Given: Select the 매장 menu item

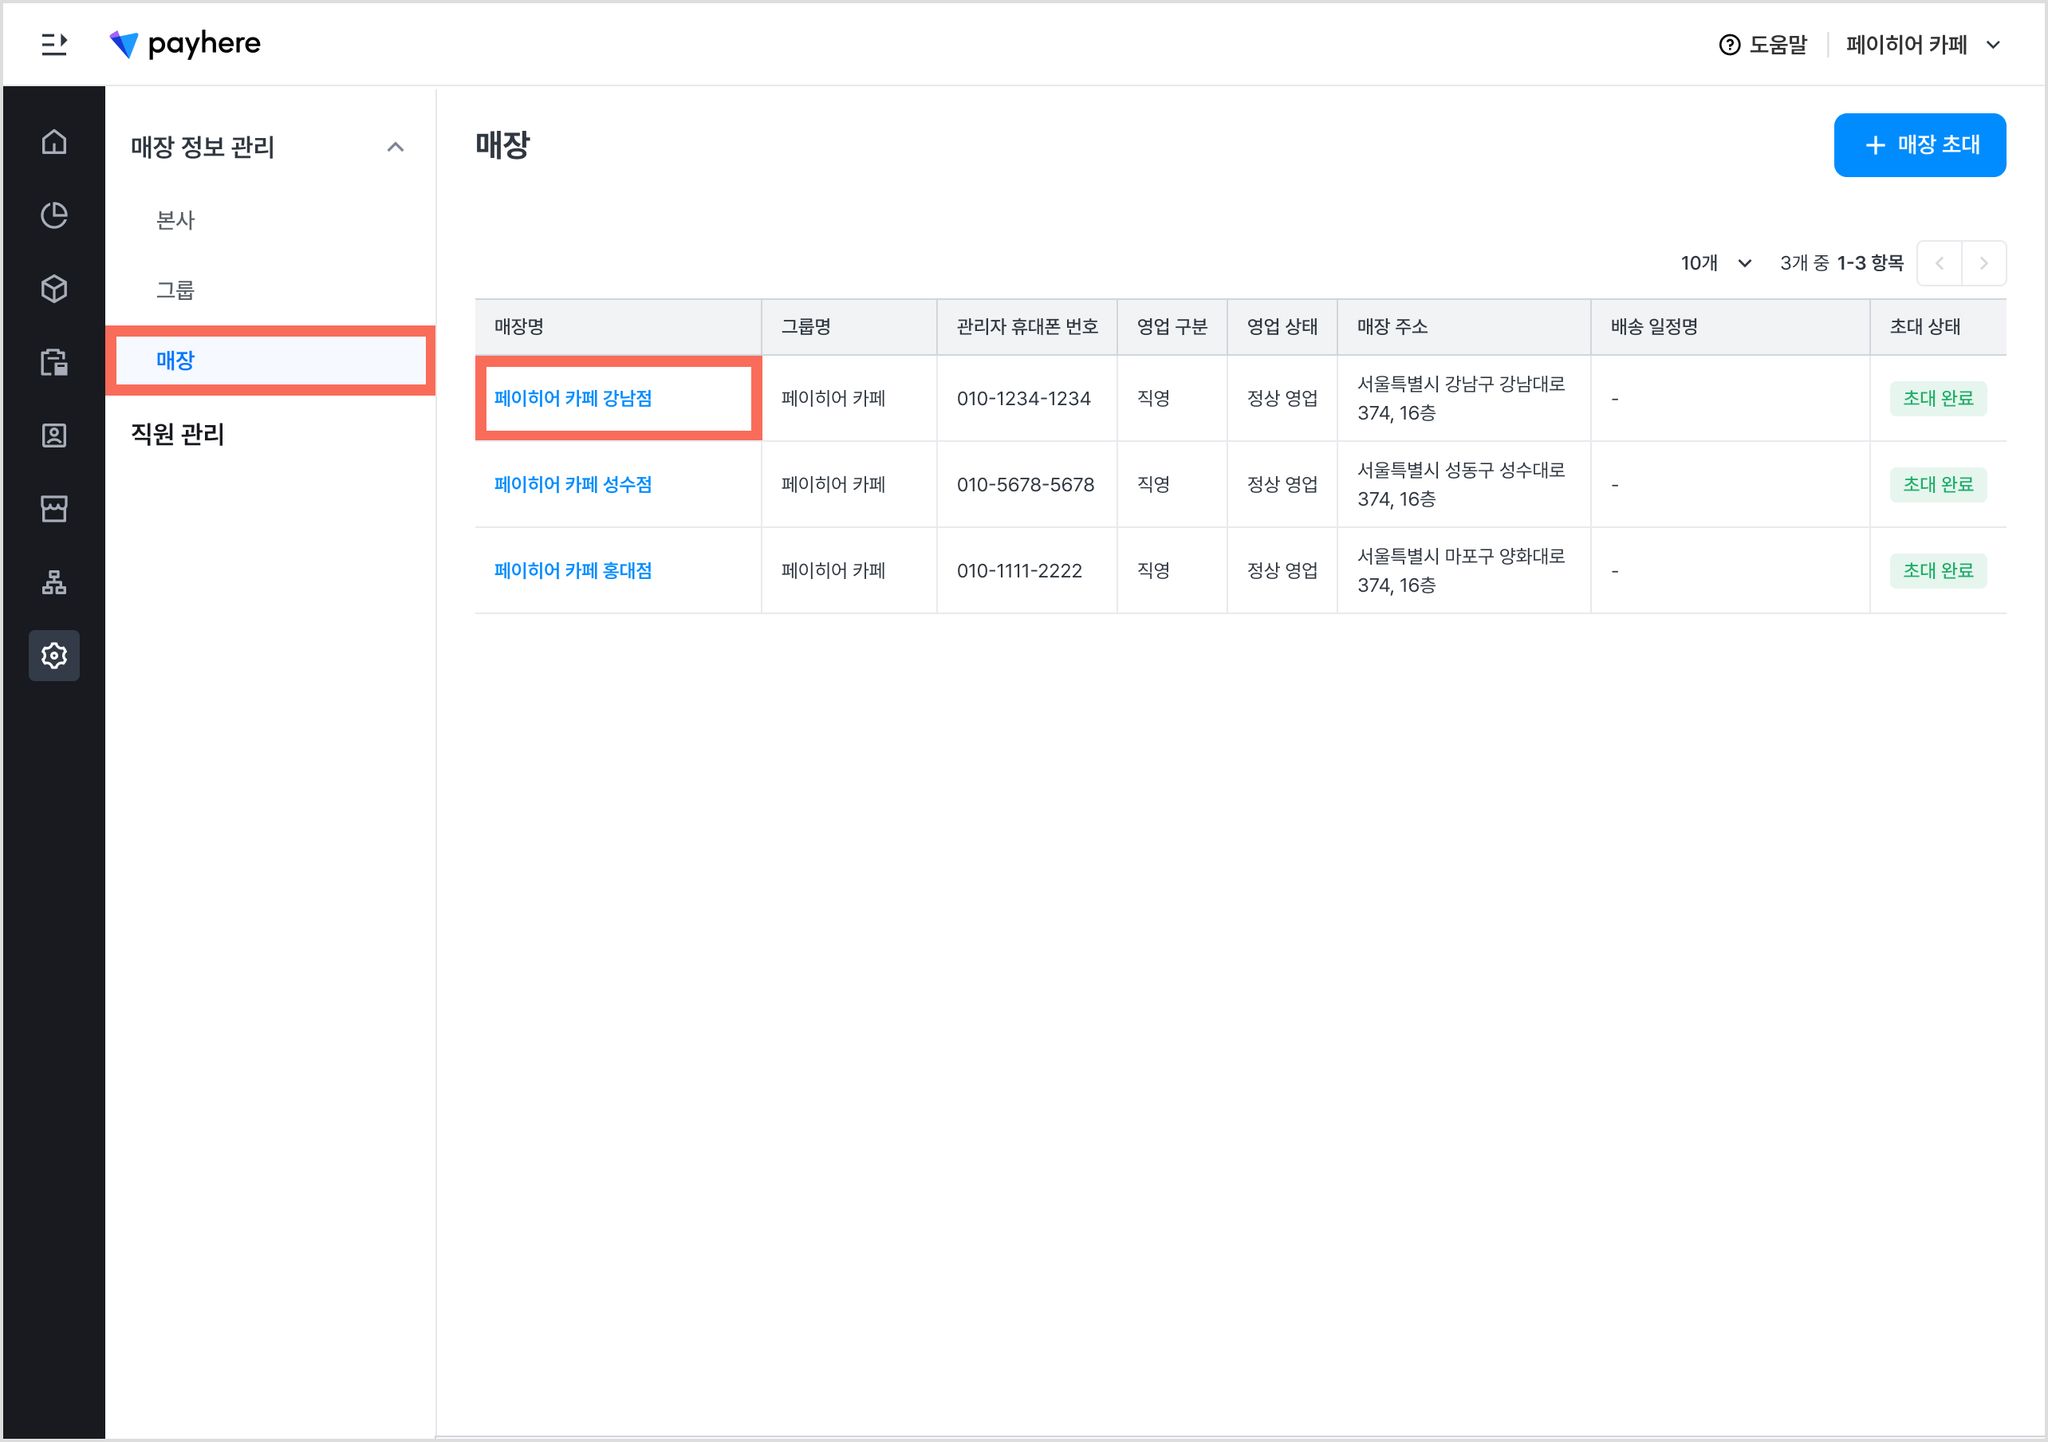Looking at the screenshot, I should (x=271, y=360).
